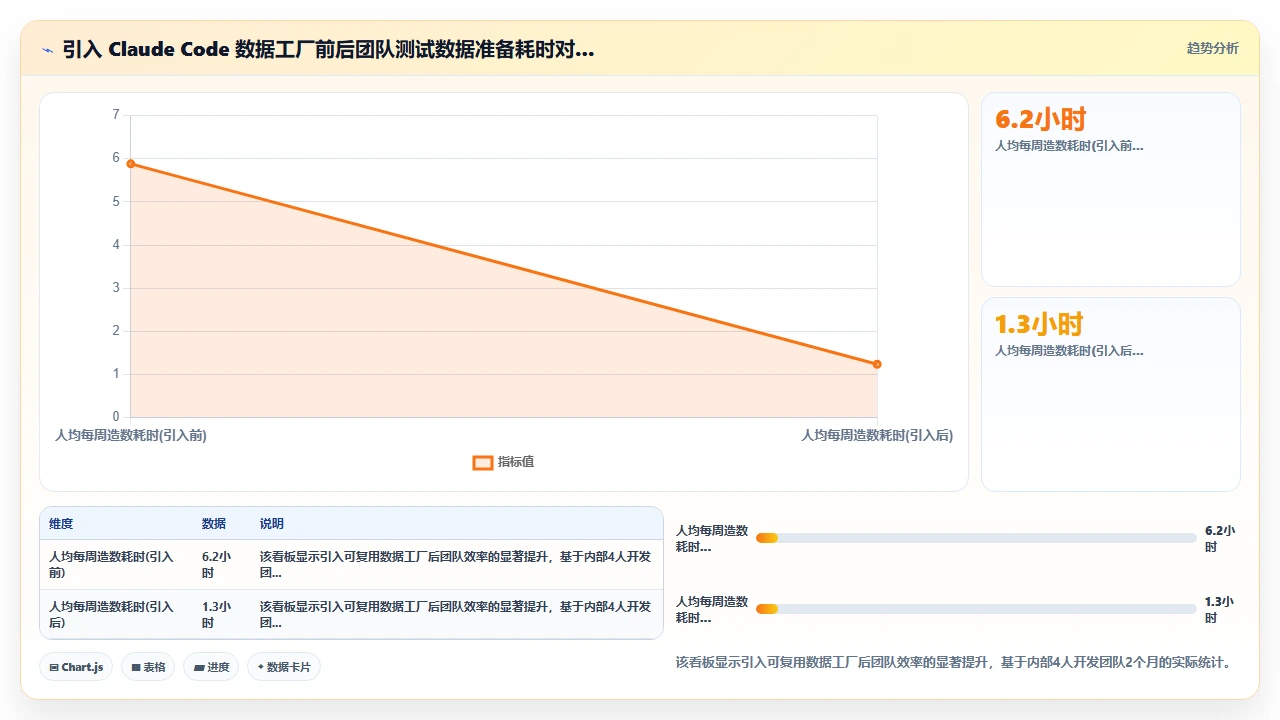Click the 趋势分析 label in header
Screen dimensions: 1280x720
[x=1212, y=48]
